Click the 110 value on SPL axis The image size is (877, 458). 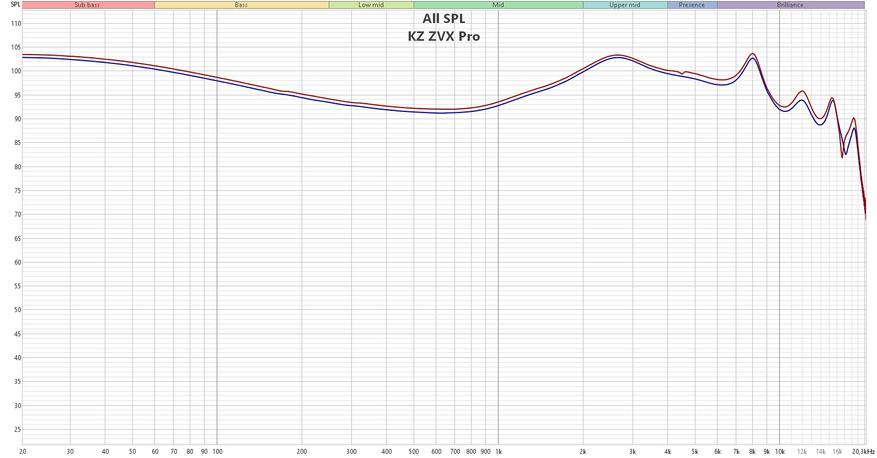click(x=16, y=24)
